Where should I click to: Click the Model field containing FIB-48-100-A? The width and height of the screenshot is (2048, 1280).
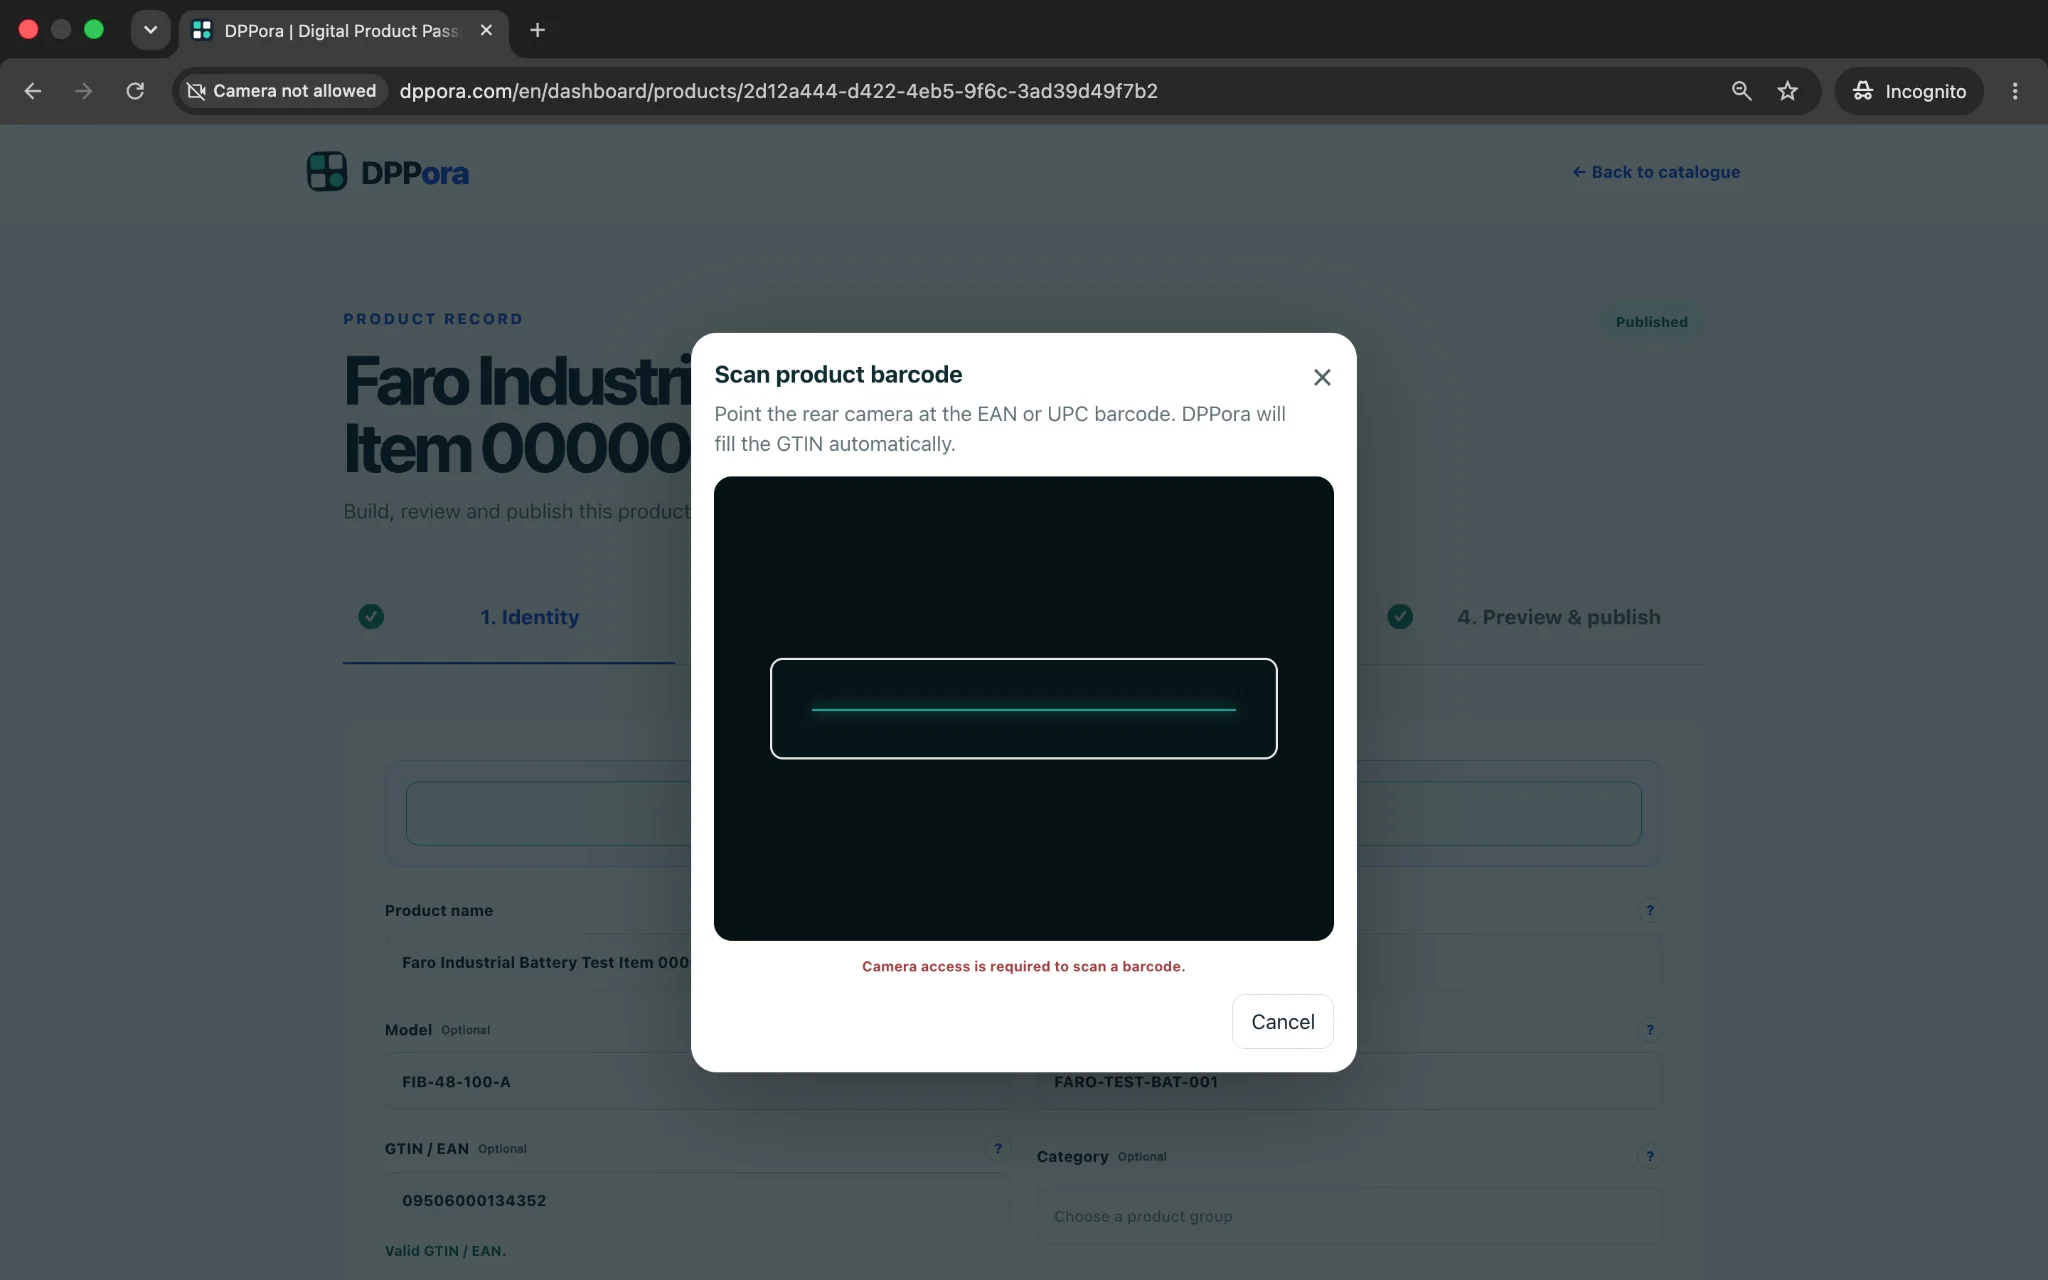697,1081
